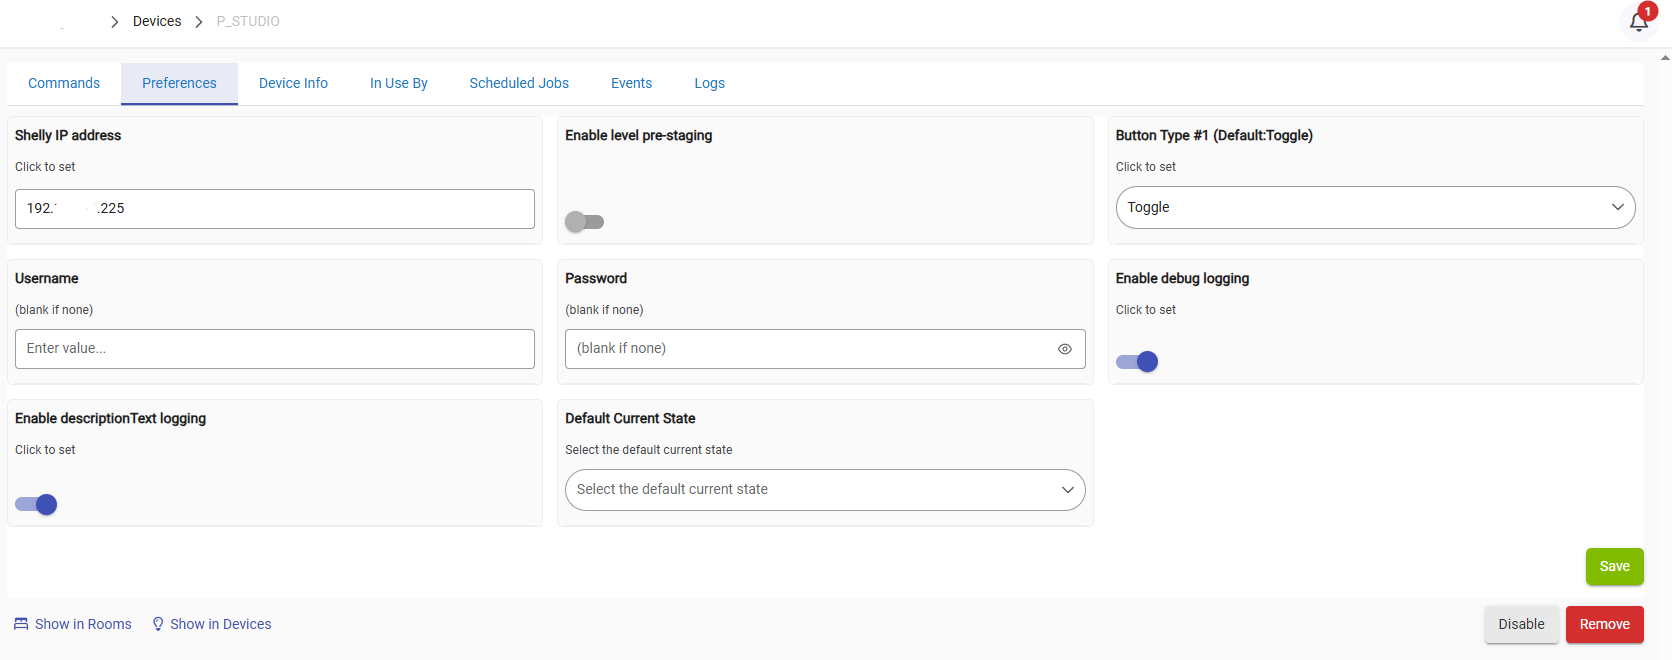Click into the Username input field
This screenshot has width=1672, height=660.
(274, 349)
